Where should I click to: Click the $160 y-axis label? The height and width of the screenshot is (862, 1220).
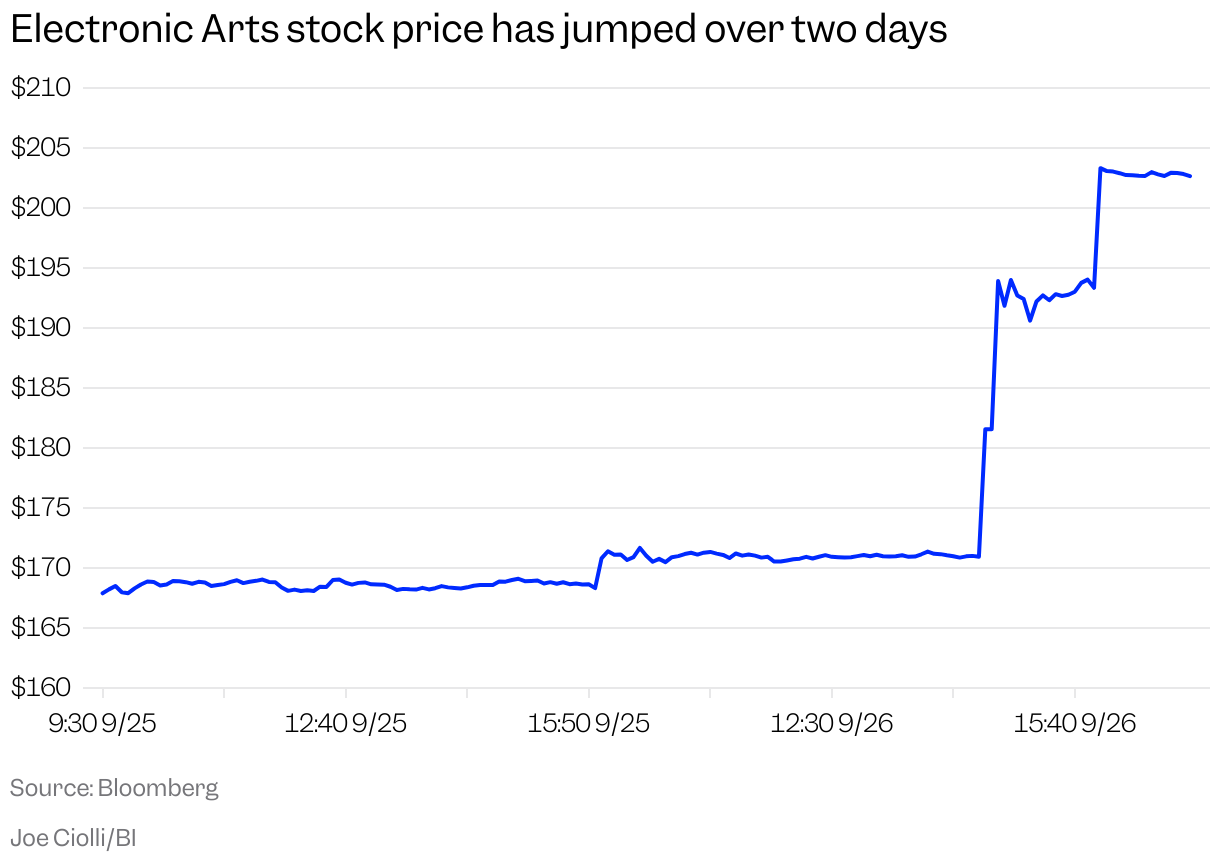click(41, 688)
